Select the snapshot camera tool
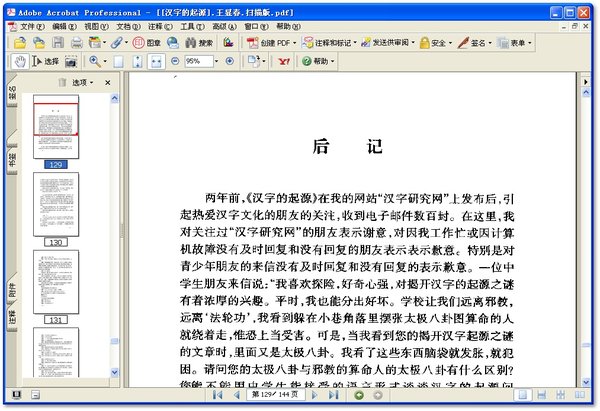 (71, 62)
